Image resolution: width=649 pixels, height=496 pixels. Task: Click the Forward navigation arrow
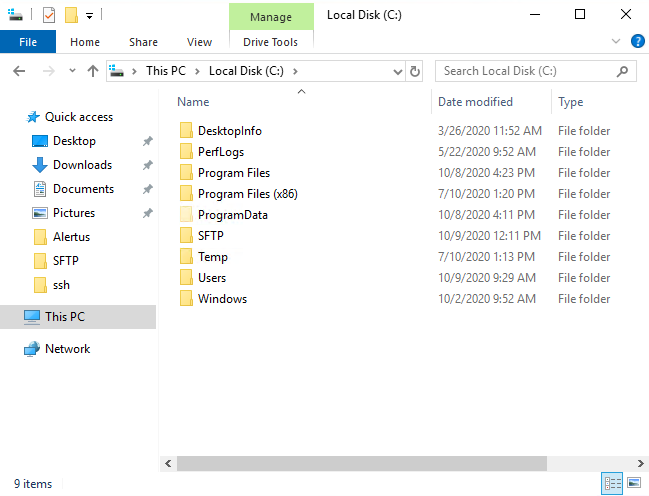[49, 71]
